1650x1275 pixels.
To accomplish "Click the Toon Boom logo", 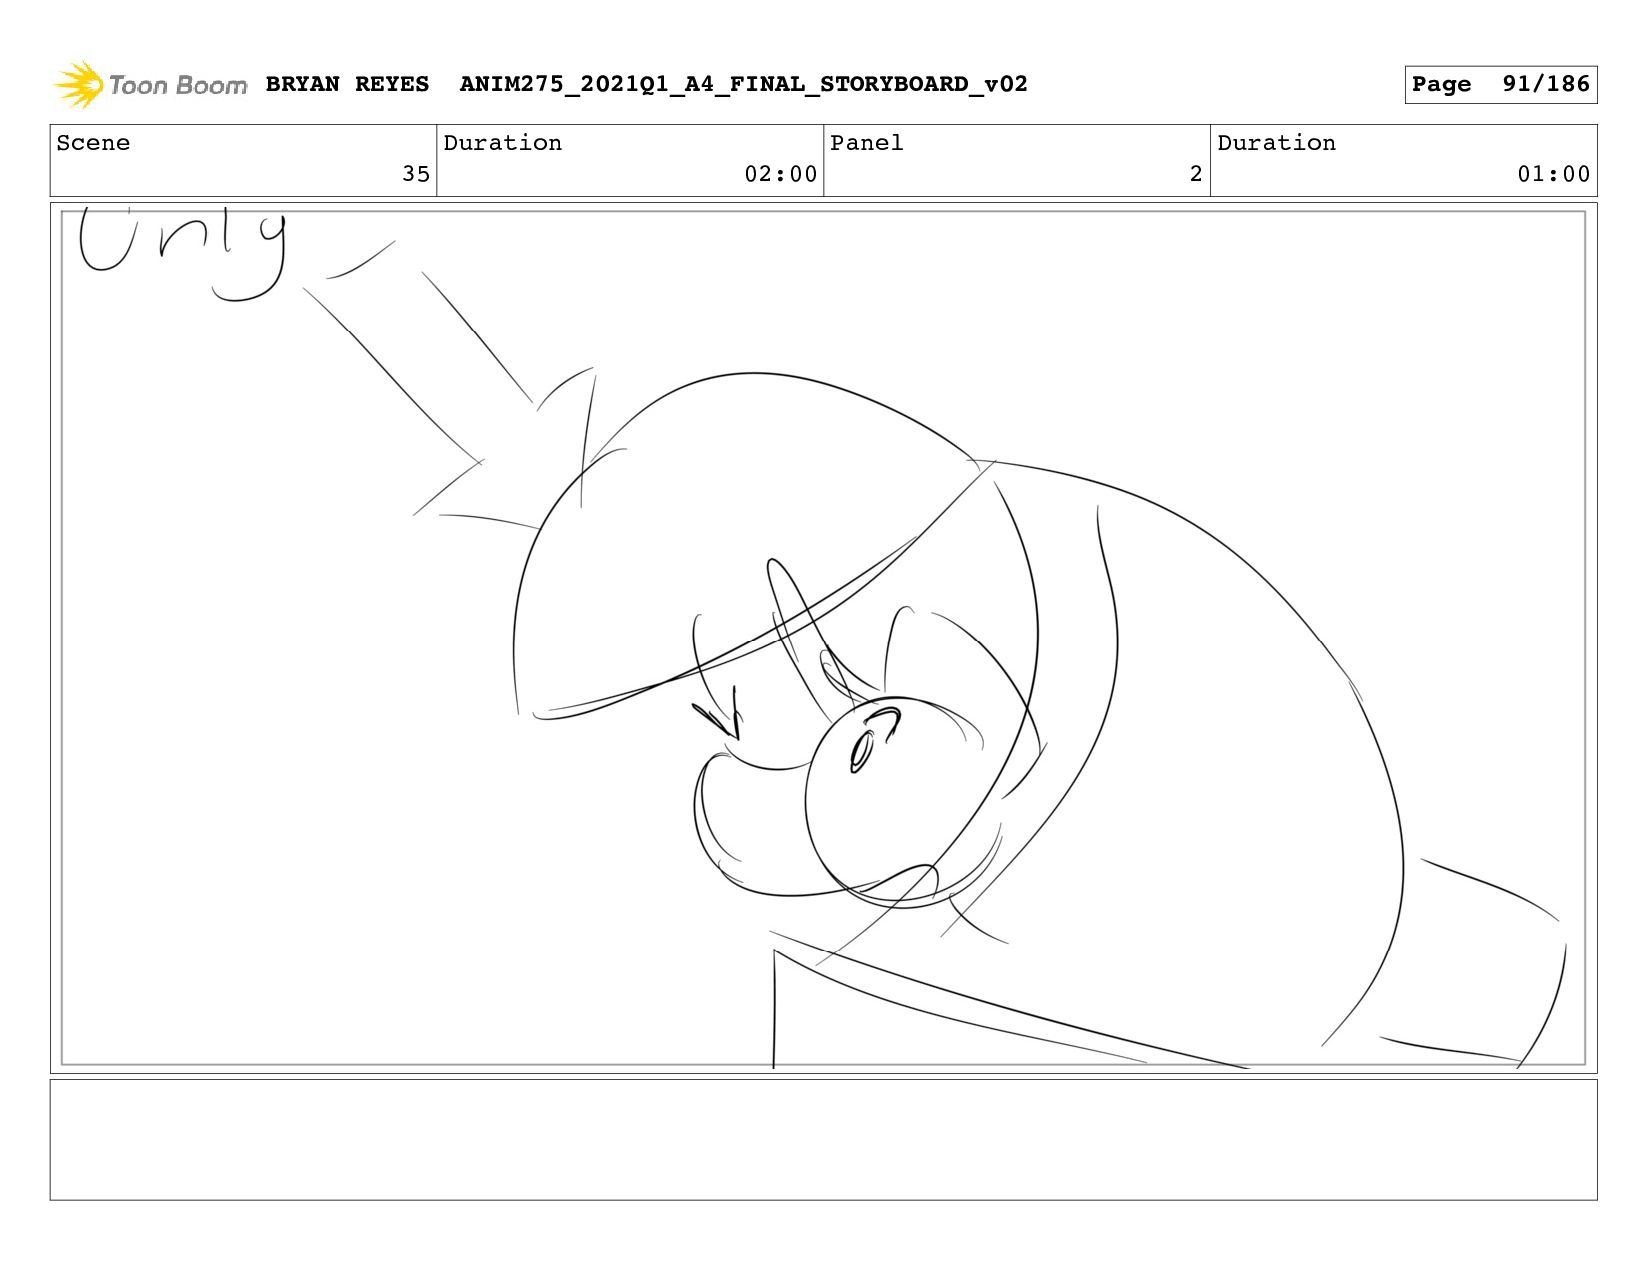I will (x=150, y=85).
